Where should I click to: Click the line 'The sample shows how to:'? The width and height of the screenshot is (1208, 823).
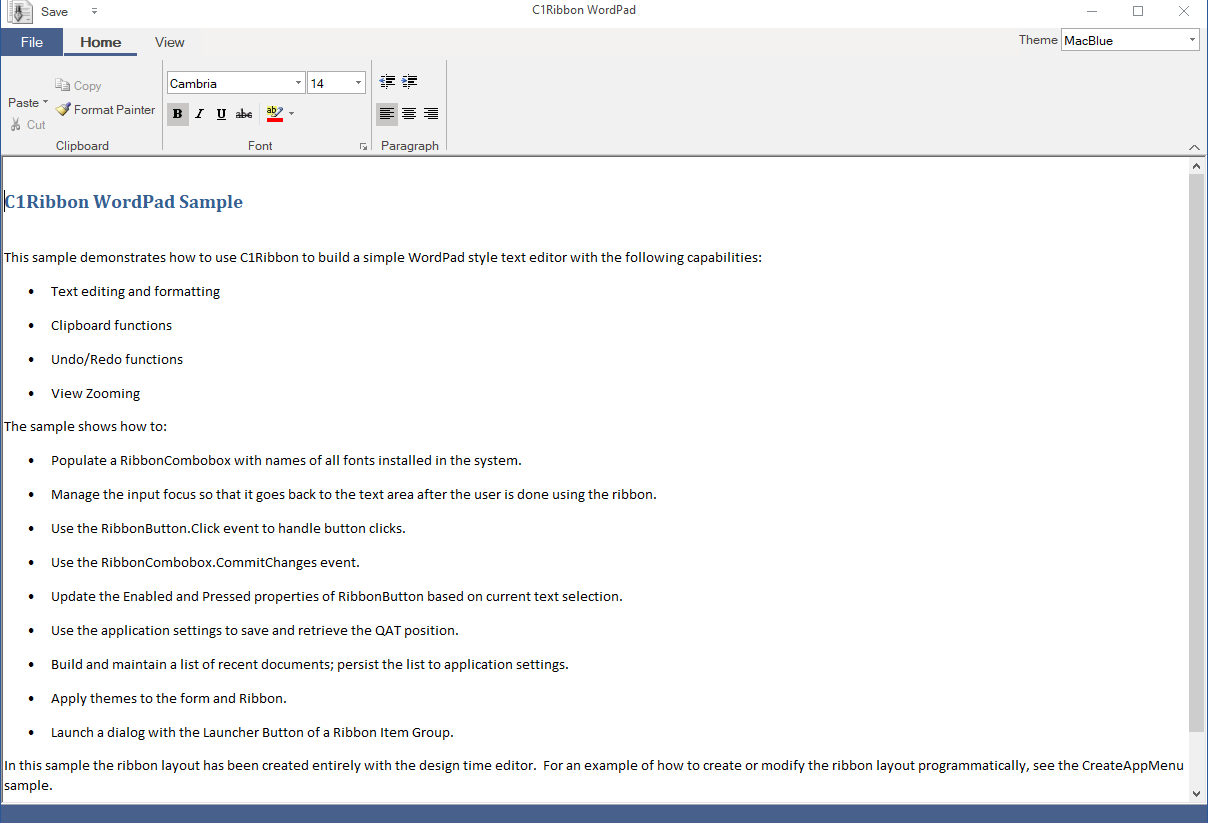(x=85, y=426)
